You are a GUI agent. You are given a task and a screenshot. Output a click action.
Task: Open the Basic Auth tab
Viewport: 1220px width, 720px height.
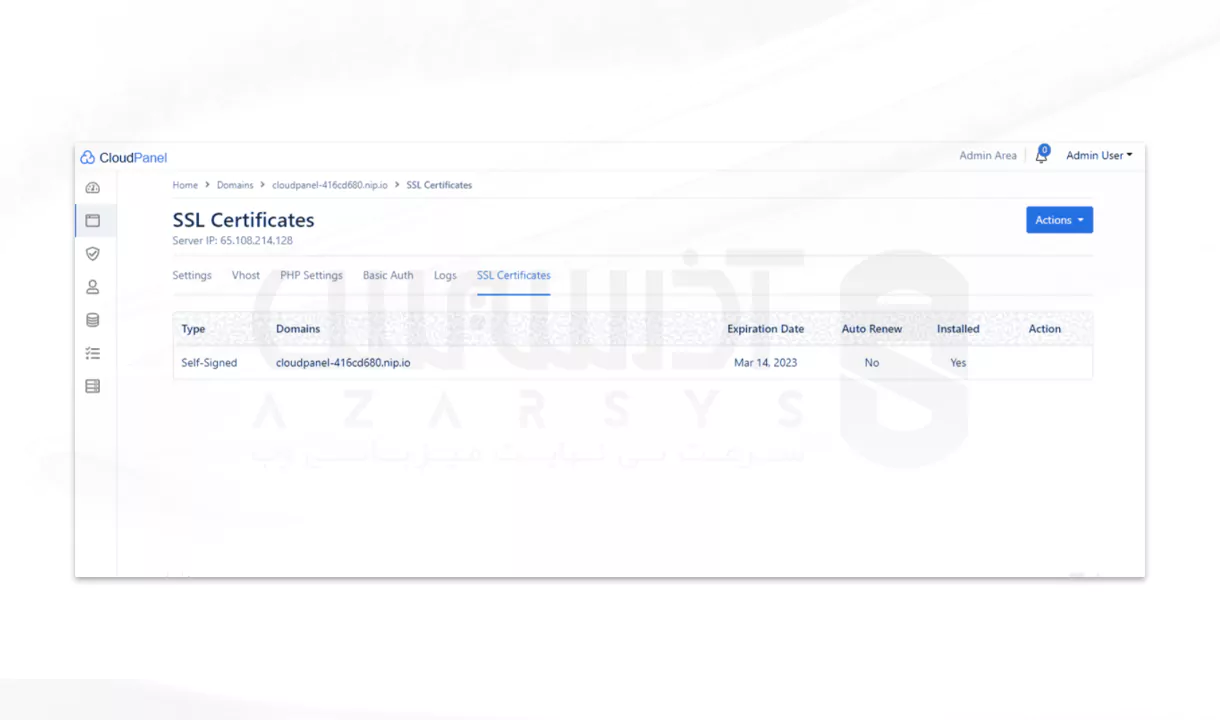(388, 275)
